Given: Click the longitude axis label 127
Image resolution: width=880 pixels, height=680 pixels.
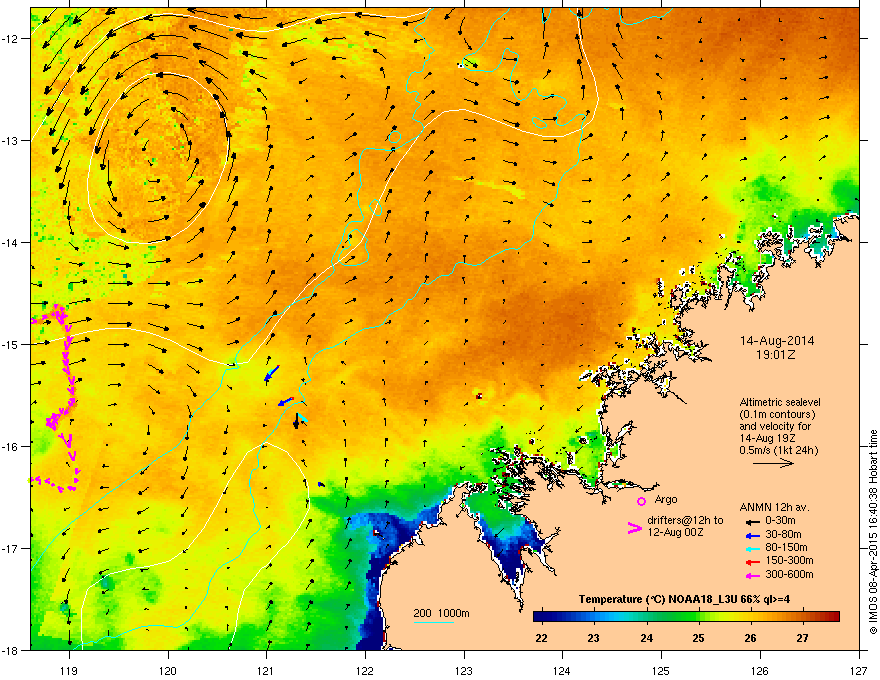Looking at the screenshot, I should click(x=859, y=670).
